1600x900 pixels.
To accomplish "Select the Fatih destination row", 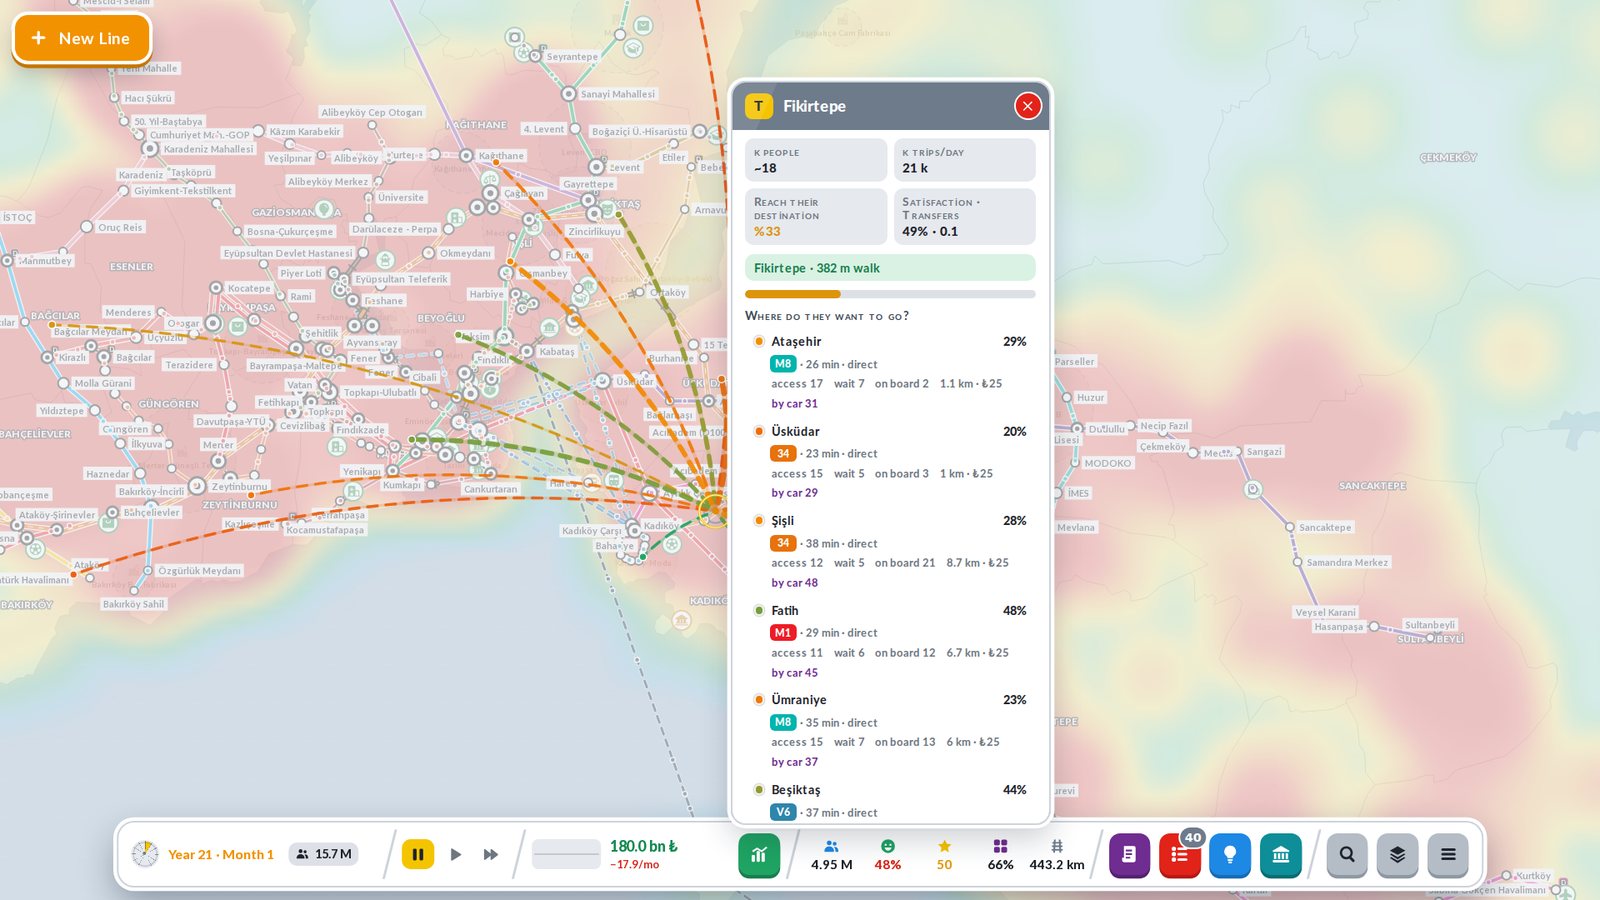I will (890, 641).
